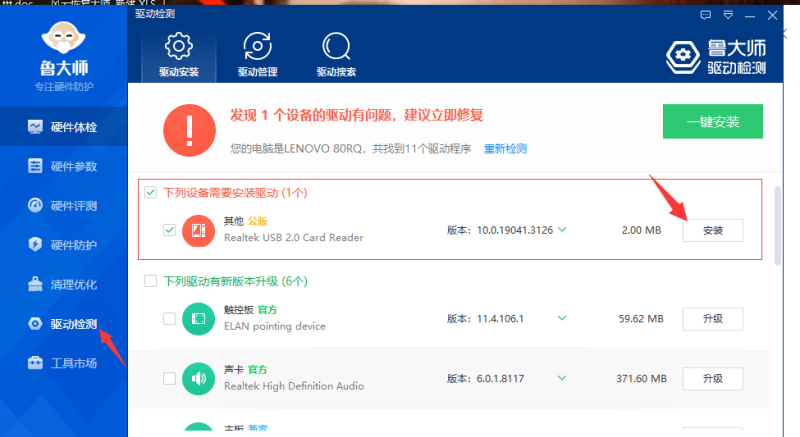Expand version dropdown for 11.4.106.1
The image size is (800, 437).
562,318
